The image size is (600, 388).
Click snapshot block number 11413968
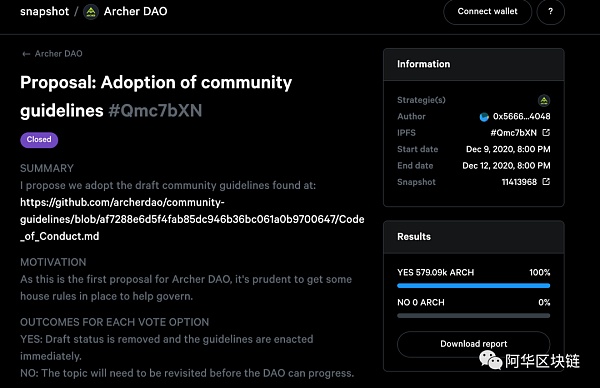[519, 182]
